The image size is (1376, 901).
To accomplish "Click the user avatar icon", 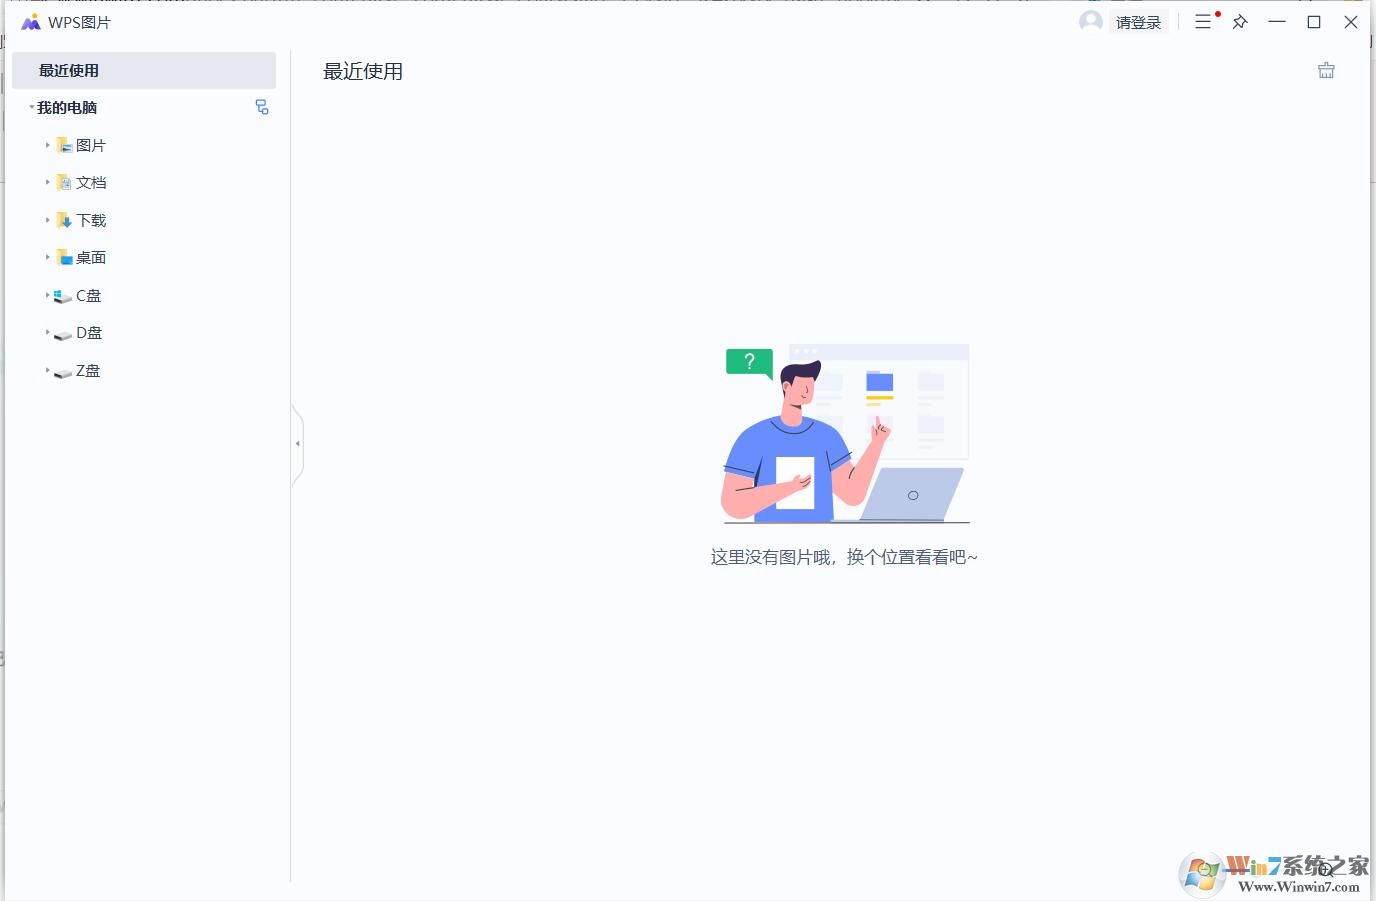I will click(1089, 21).
